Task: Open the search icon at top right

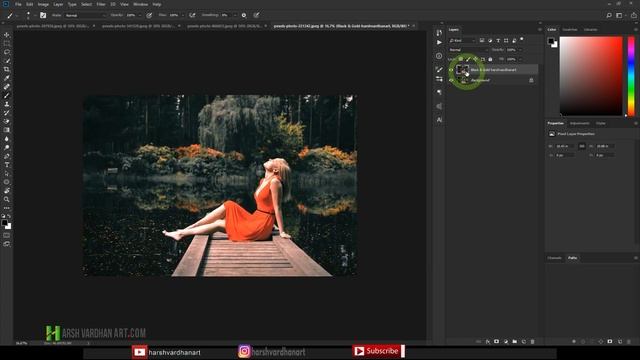Action: 609,15
